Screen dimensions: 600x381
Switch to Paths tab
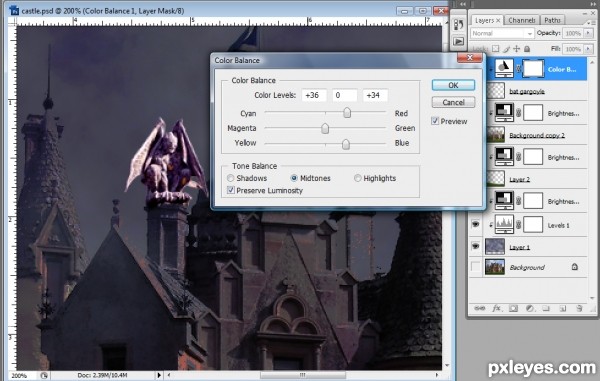[x=552, y=20]
